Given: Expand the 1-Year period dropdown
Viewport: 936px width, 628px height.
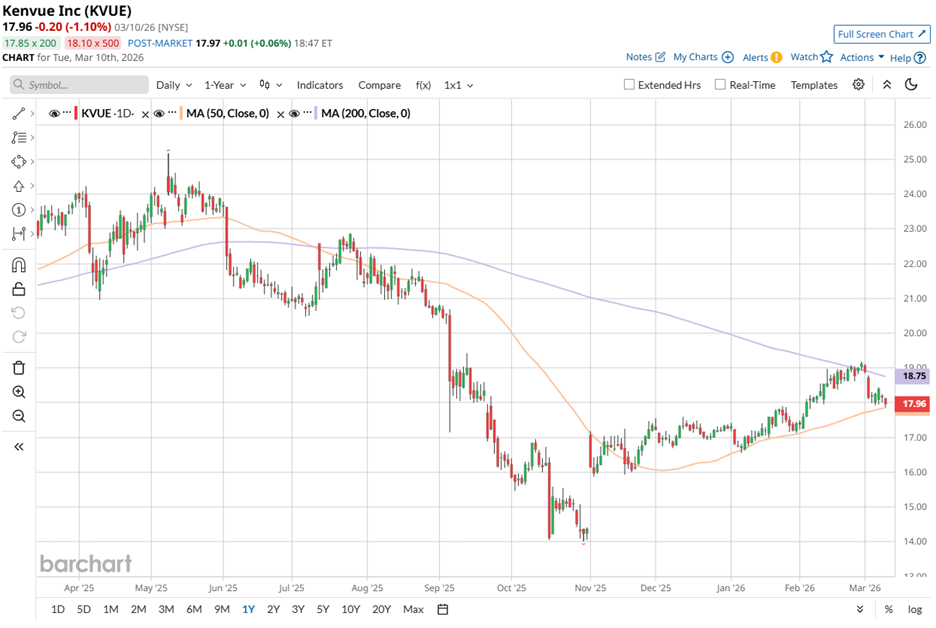Looking at the screenshot, I should point(224,85).
